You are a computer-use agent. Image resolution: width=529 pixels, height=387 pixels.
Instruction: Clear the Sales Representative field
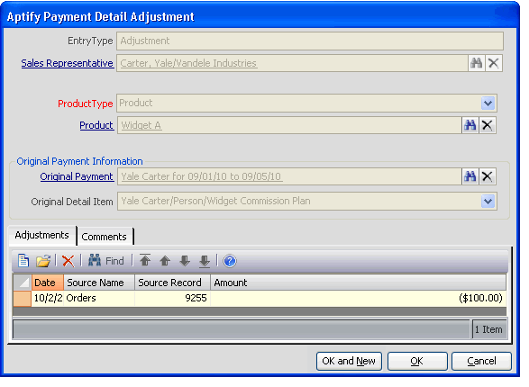pos(494,63)
